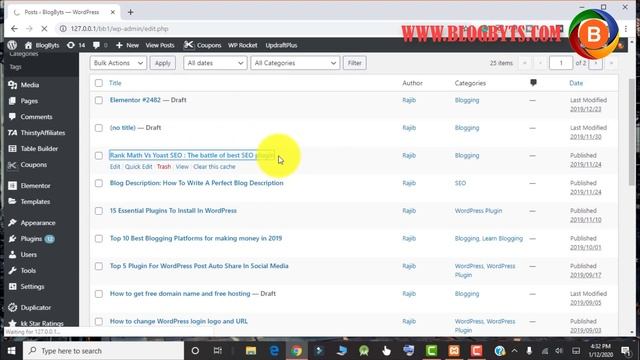Open the 15 Essential Plugins post title
Viewport: 640px width, 360px height.
point(173,211)
